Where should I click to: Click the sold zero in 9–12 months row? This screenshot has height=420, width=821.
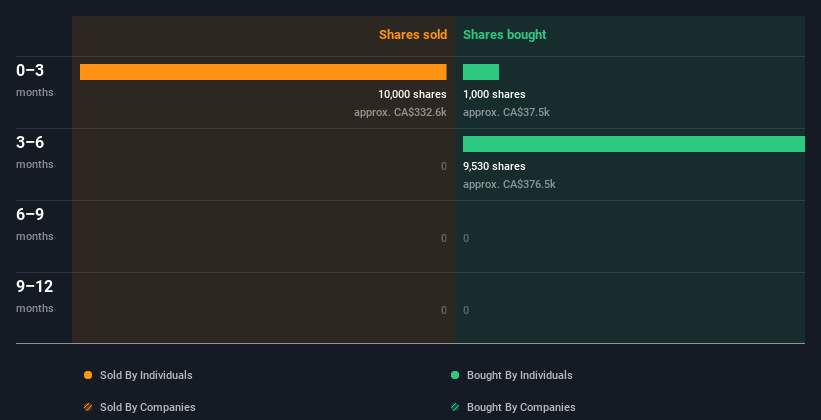[x=444, y=310]
